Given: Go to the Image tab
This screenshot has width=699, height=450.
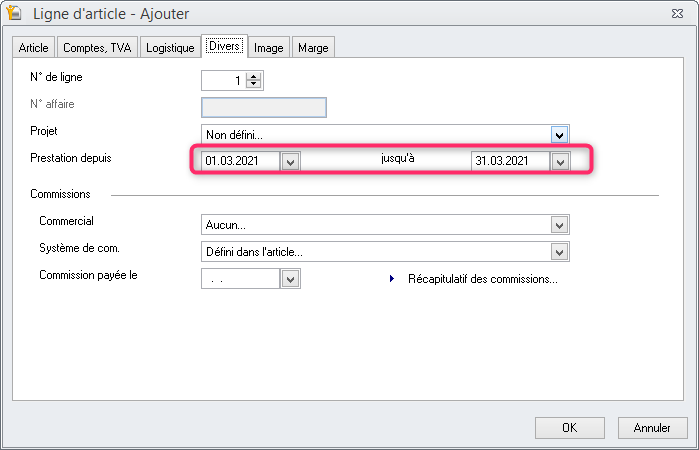Looking at the screenshot, I should tap(268, 47).
